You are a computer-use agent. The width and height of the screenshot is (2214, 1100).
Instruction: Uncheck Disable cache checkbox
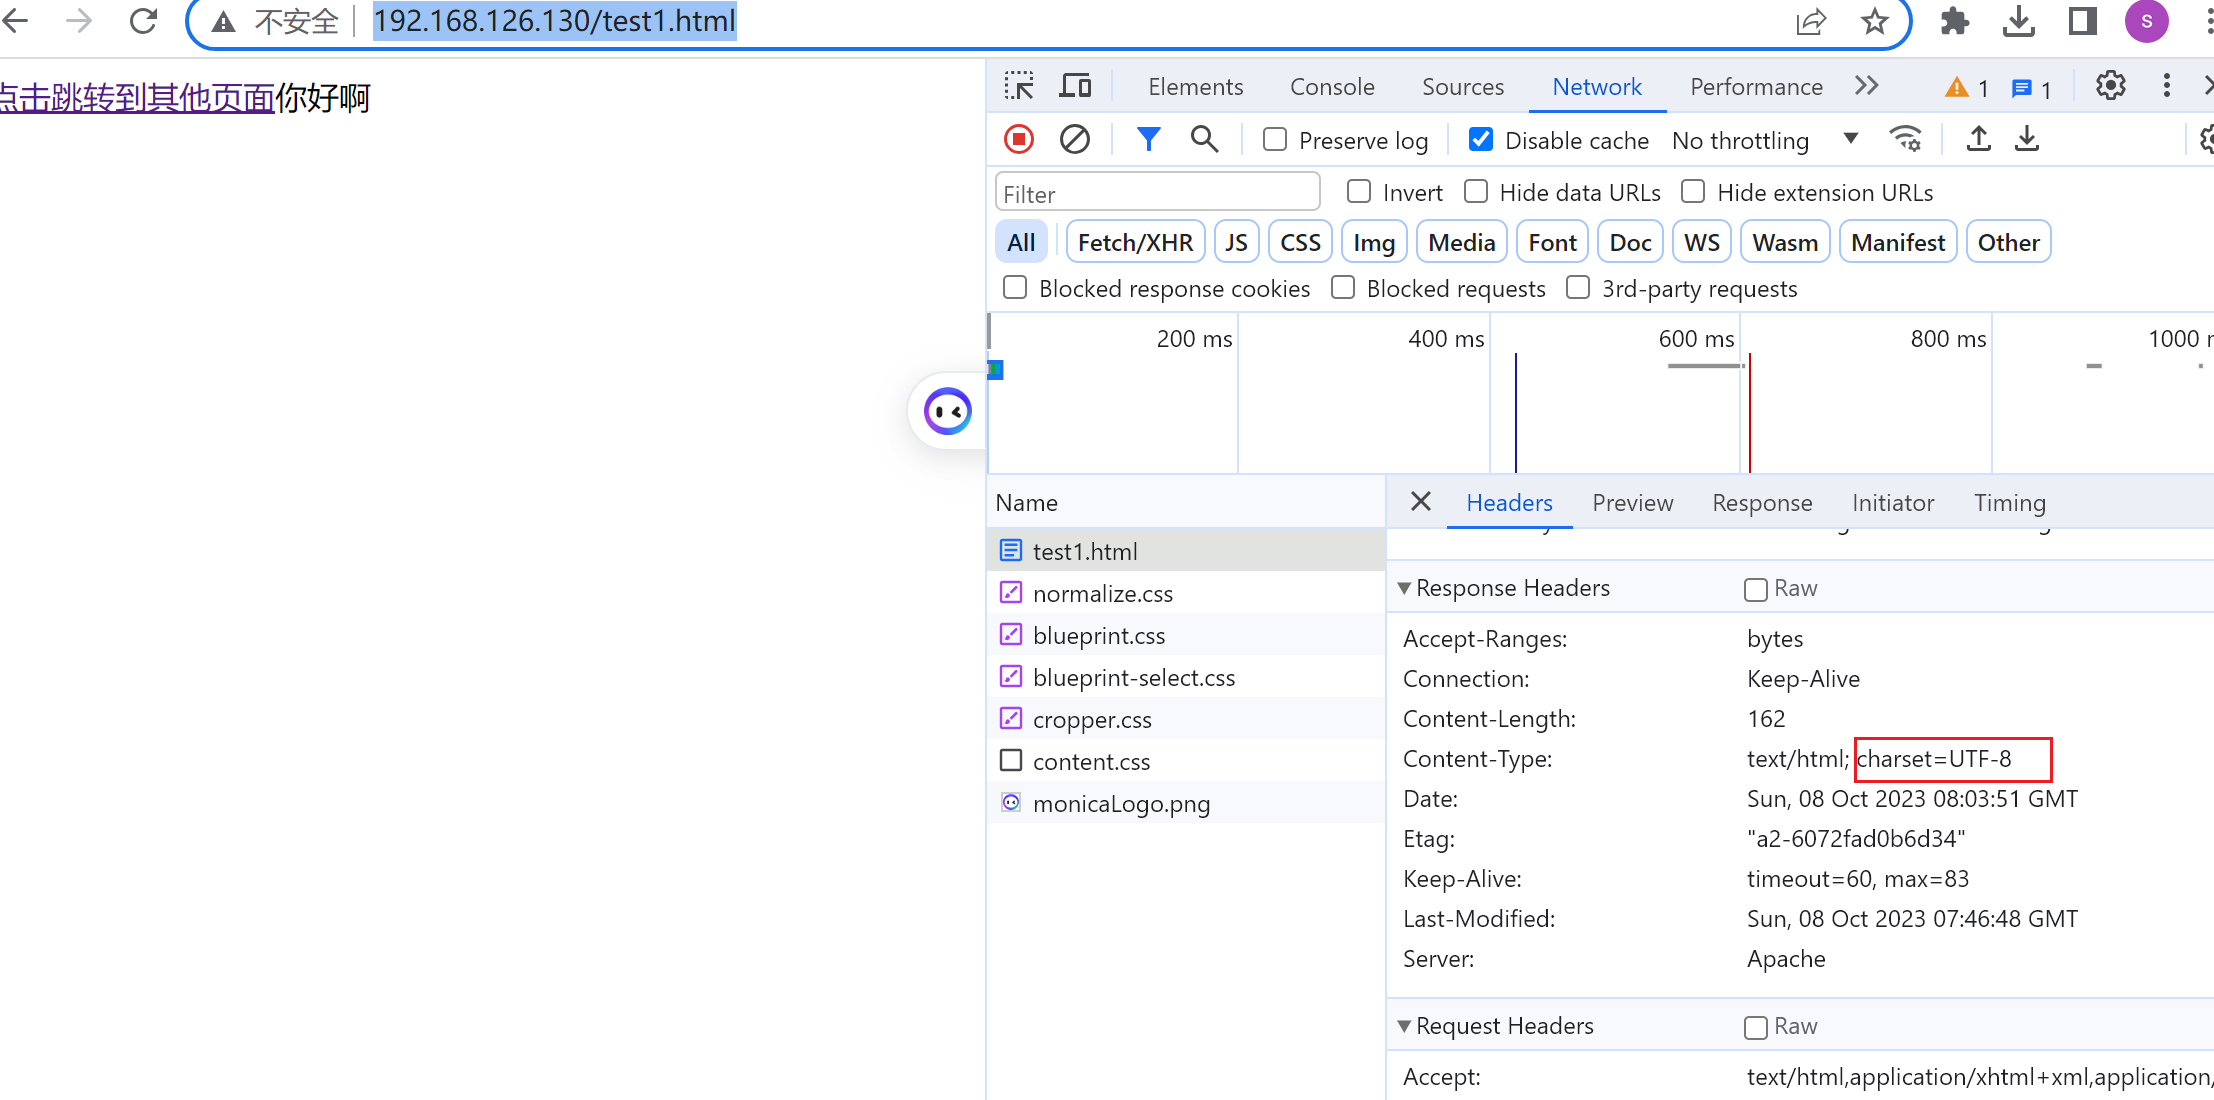pyautogui.click(x=1481, y=140)
